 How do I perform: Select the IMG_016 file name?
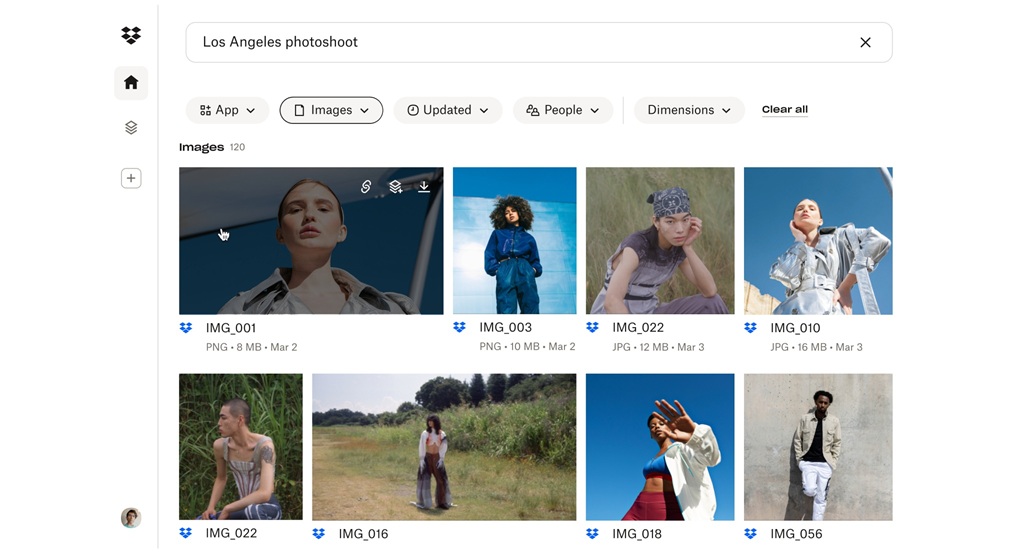point(363,534)
